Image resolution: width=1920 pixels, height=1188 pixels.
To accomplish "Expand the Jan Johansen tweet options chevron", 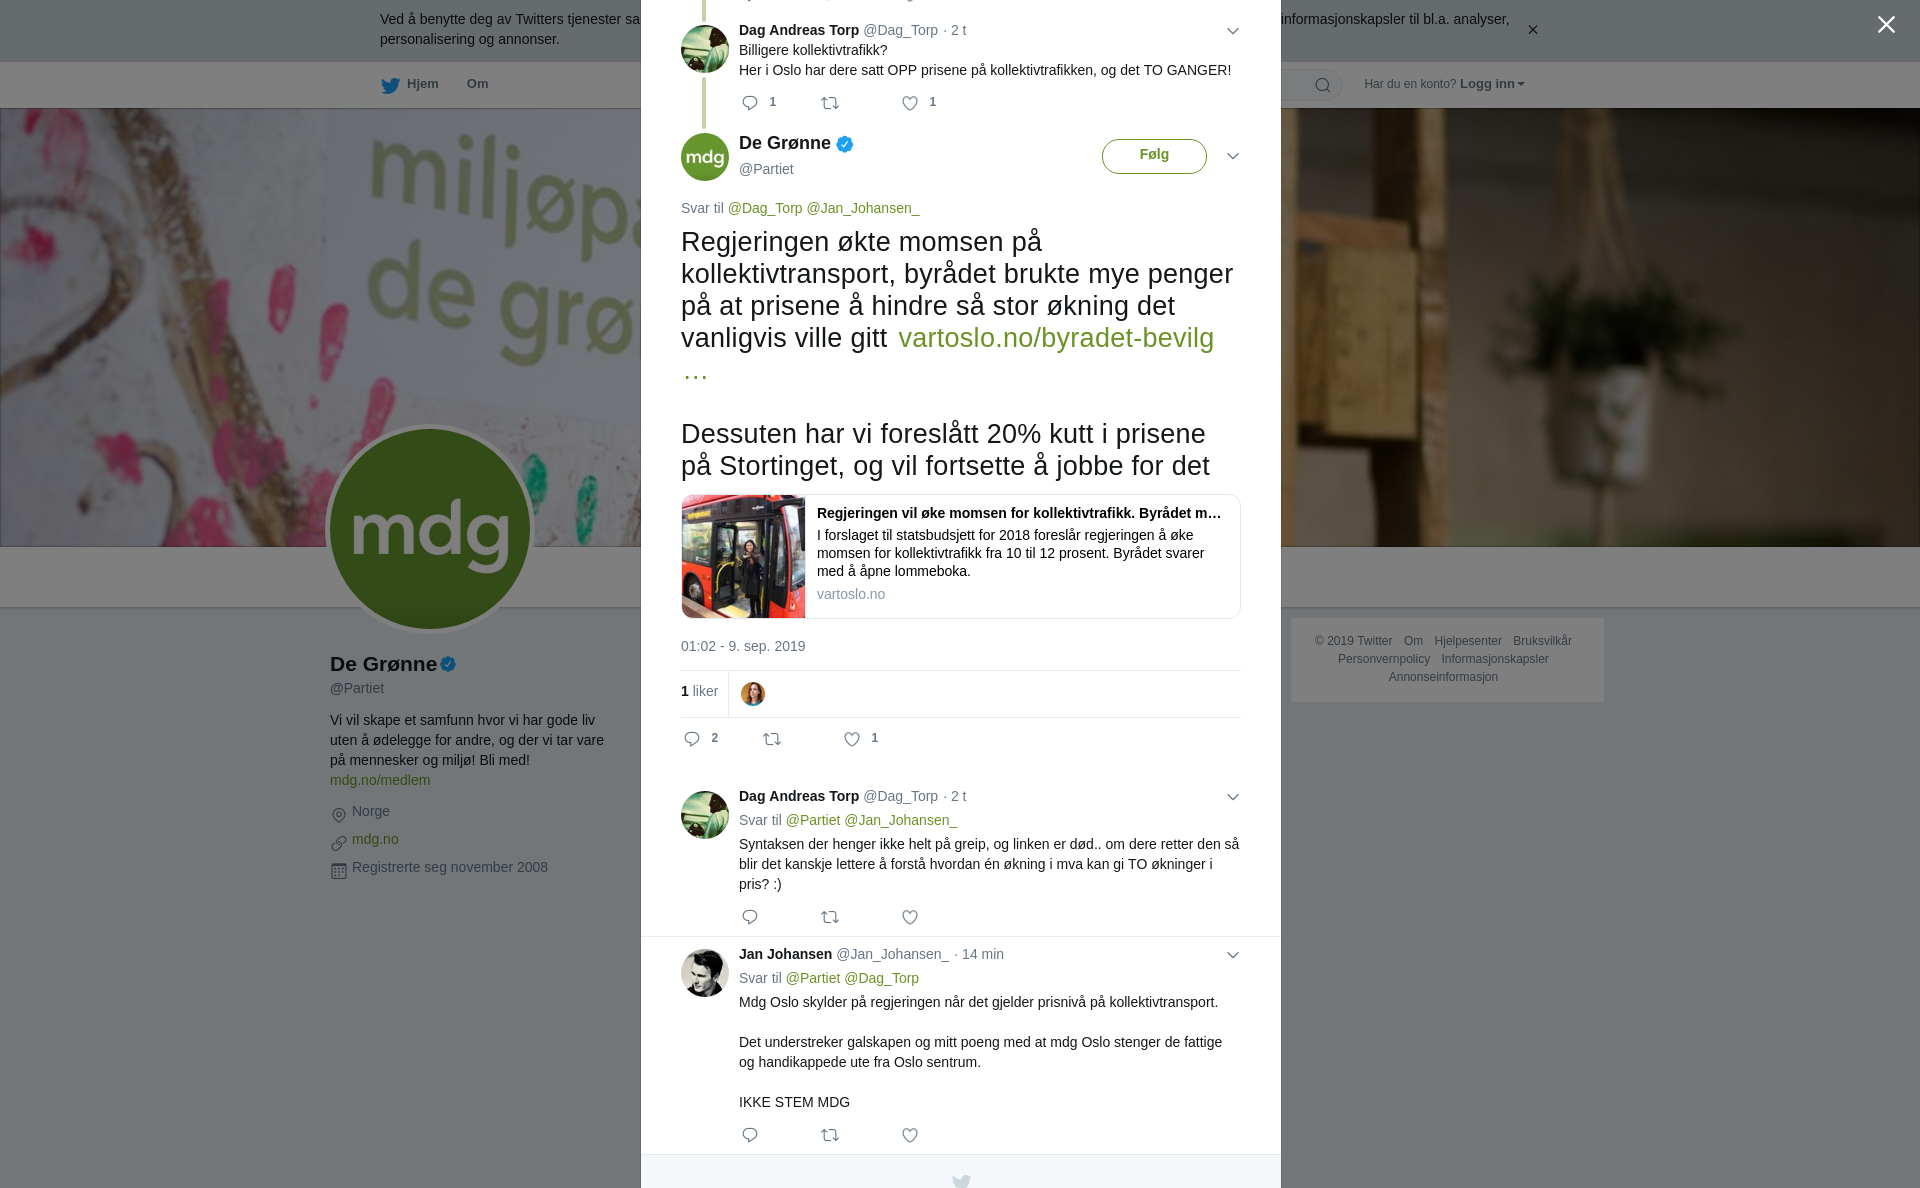I will click(1233, 955).
